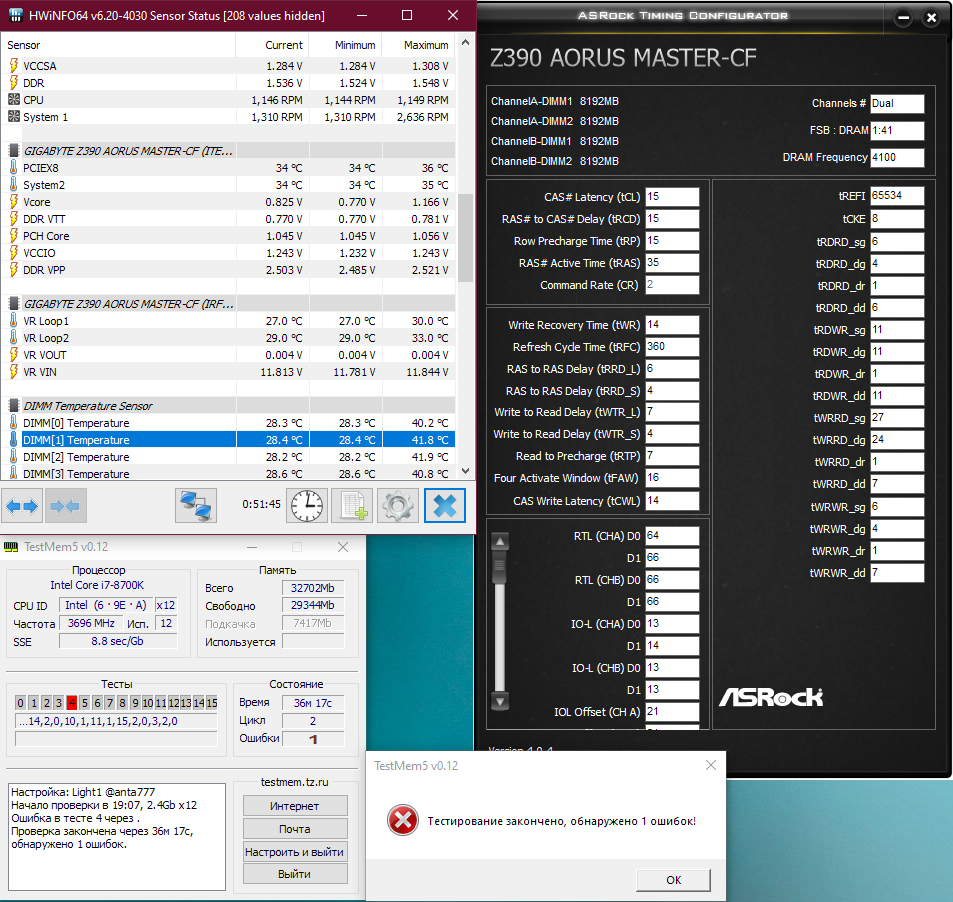This screenshot has height=902, width=953.
Task: Click ASRock timing list scroll down arrow
Action: 500,701
